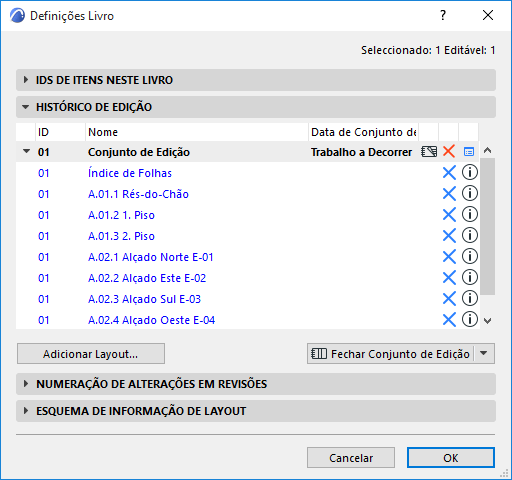Show info for A.02.1 Alçado Norte E-01

tap(470, 256)
